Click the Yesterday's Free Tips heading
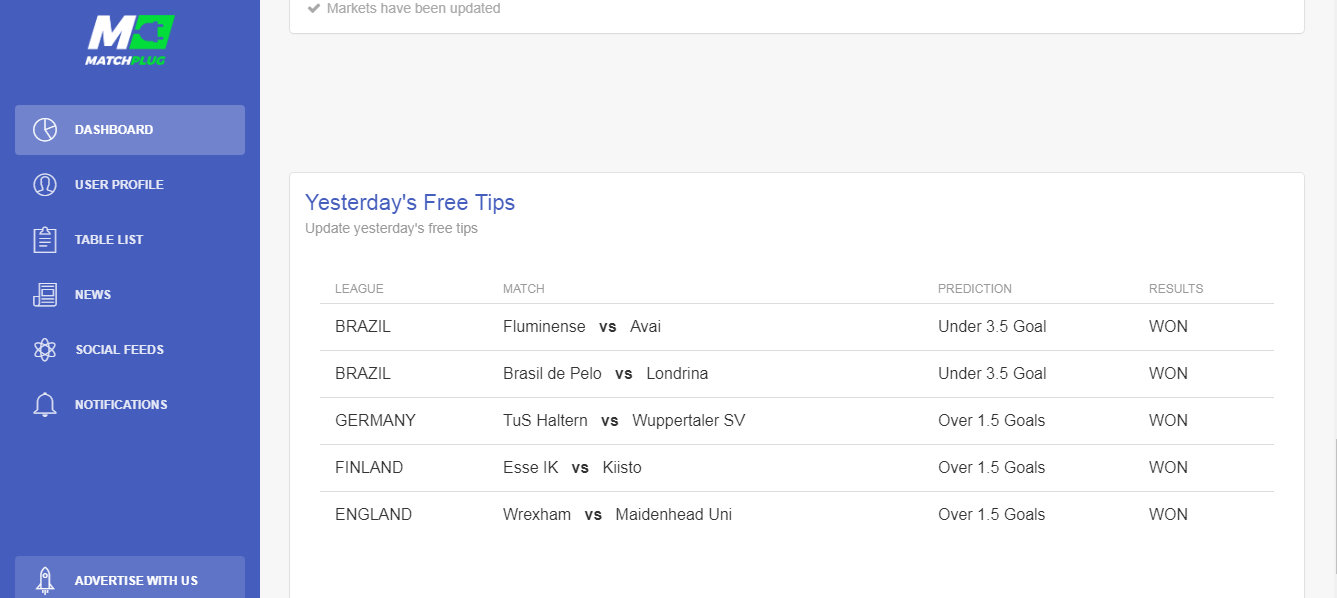This screenshot has height=598, width=1337. coord(410,202)
